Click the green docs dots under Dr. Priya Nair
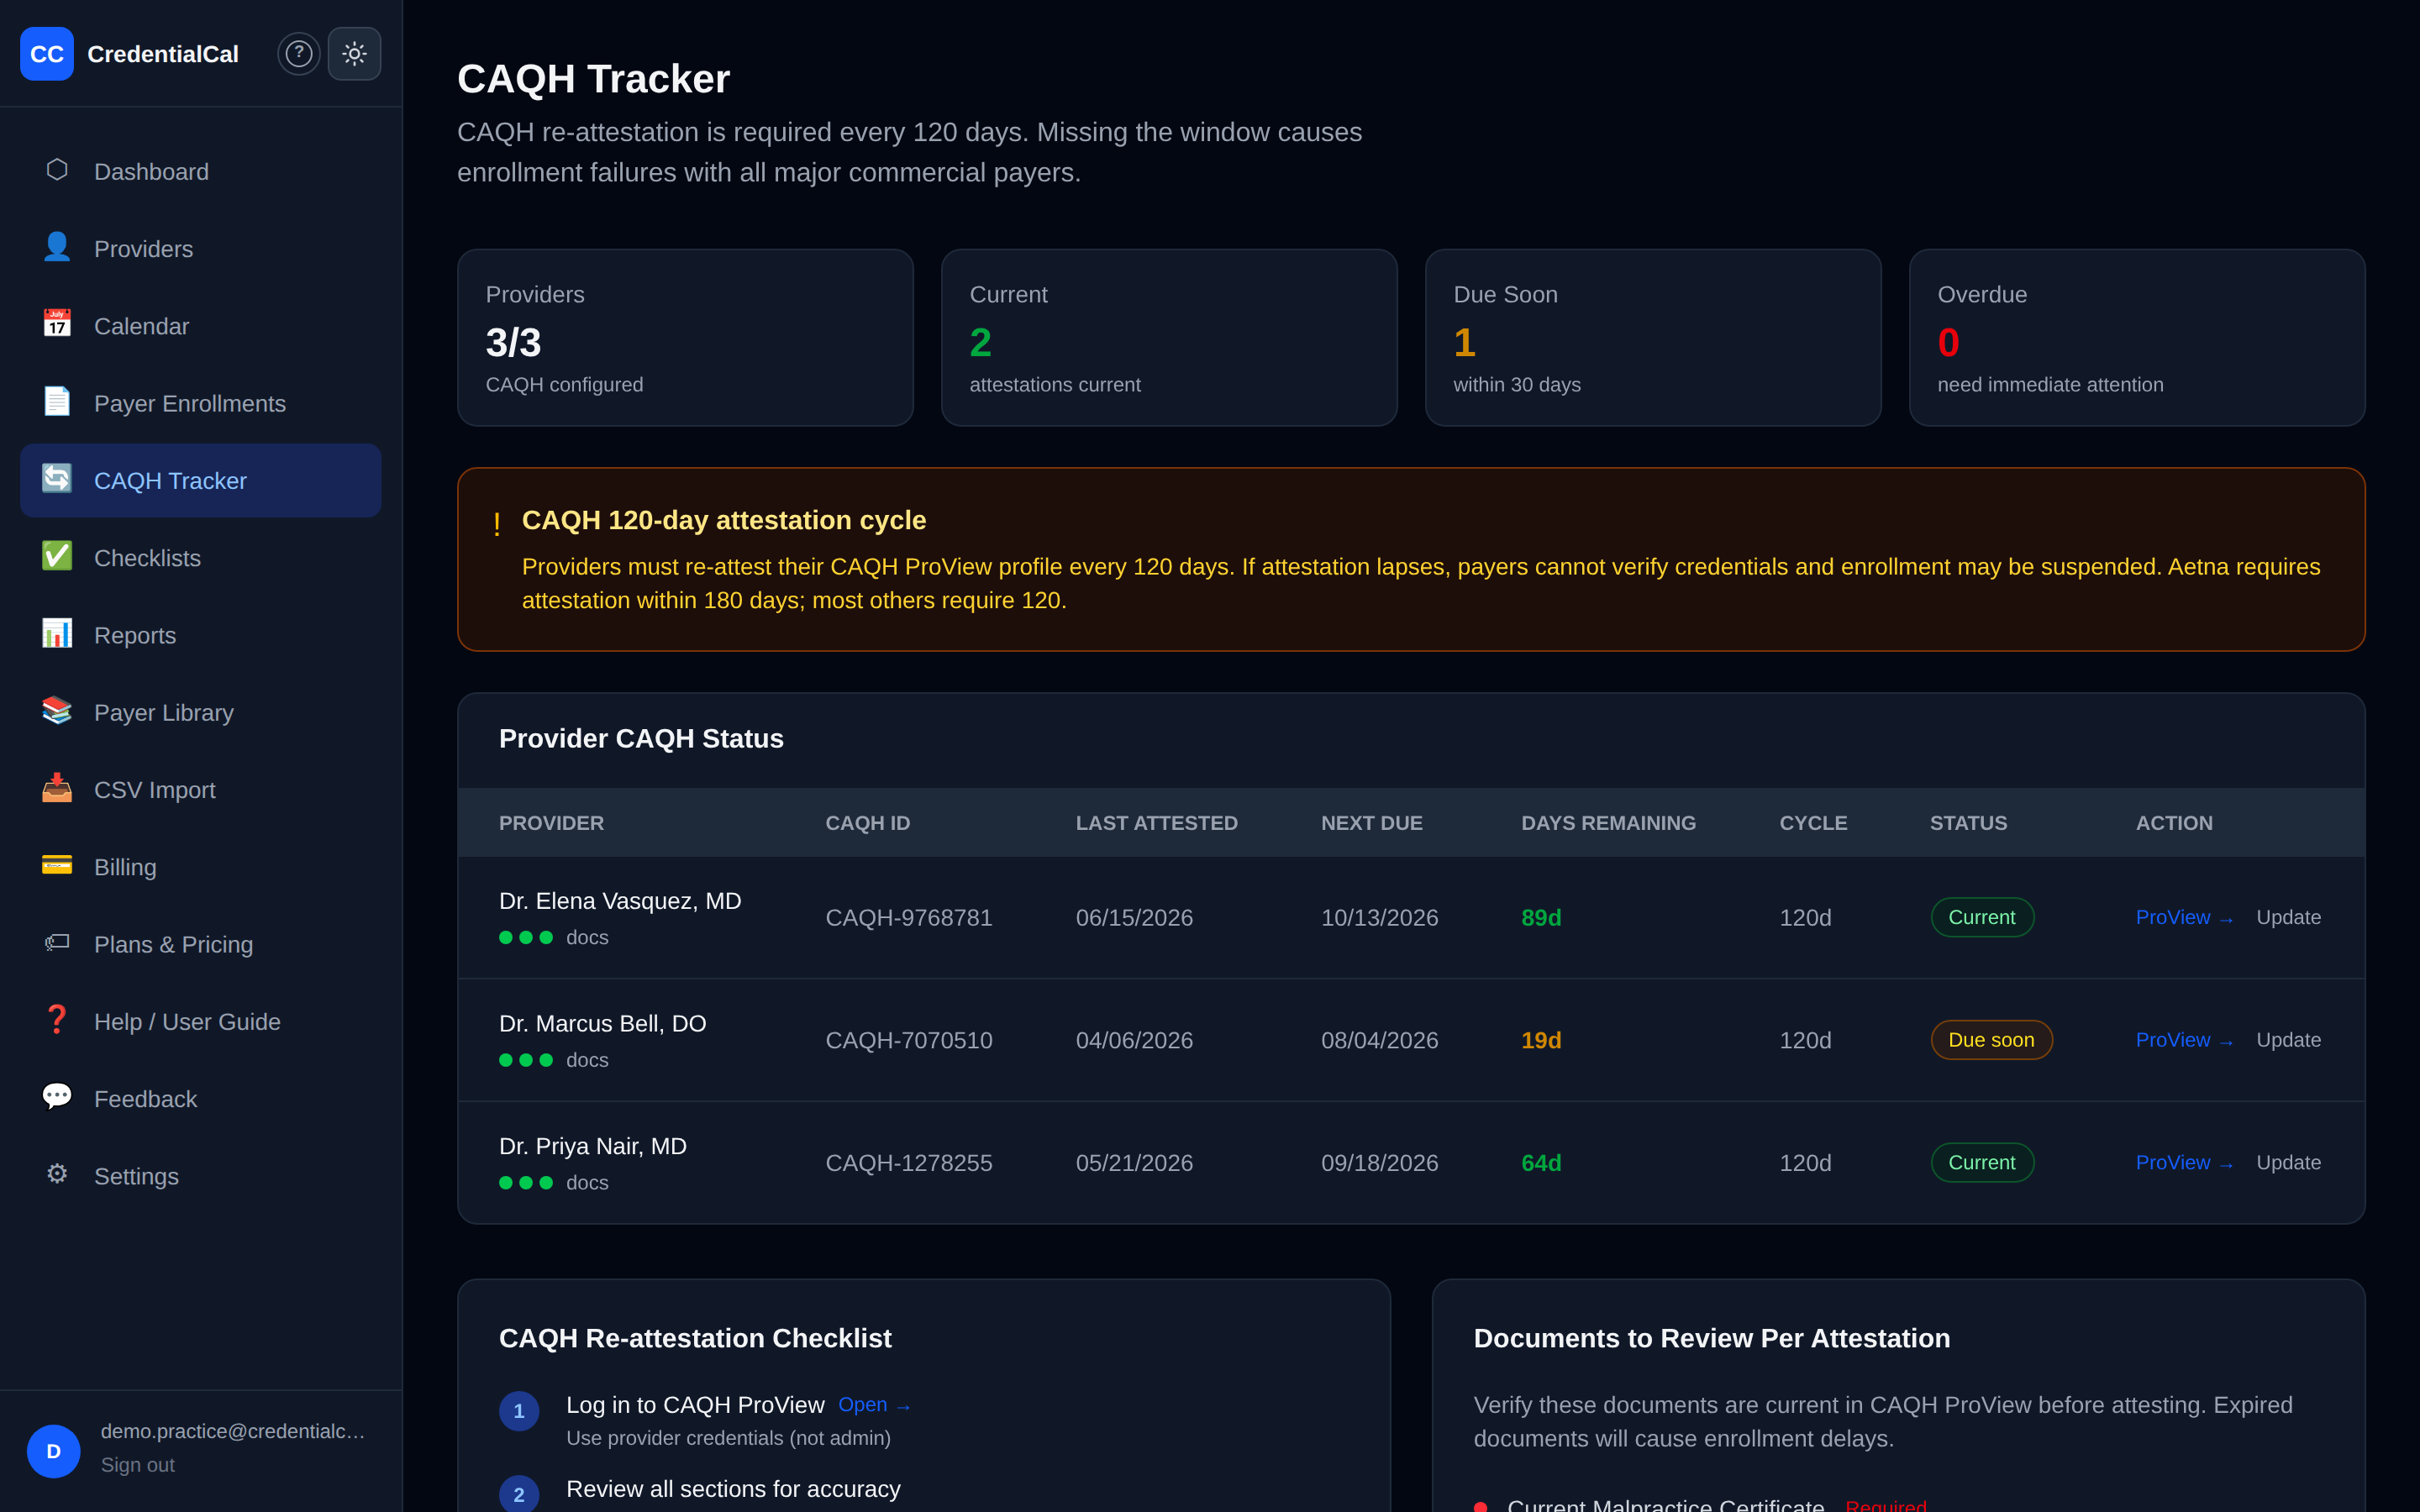 [x=526, y=1182]
